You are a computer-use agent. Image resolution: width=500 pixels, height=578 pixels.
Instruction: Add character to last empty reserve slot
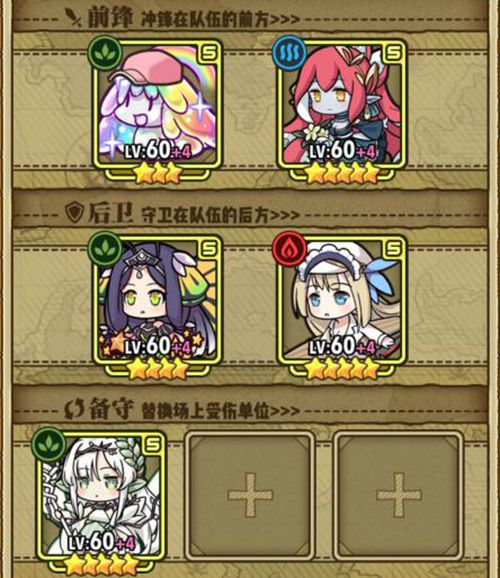(398, 495)
